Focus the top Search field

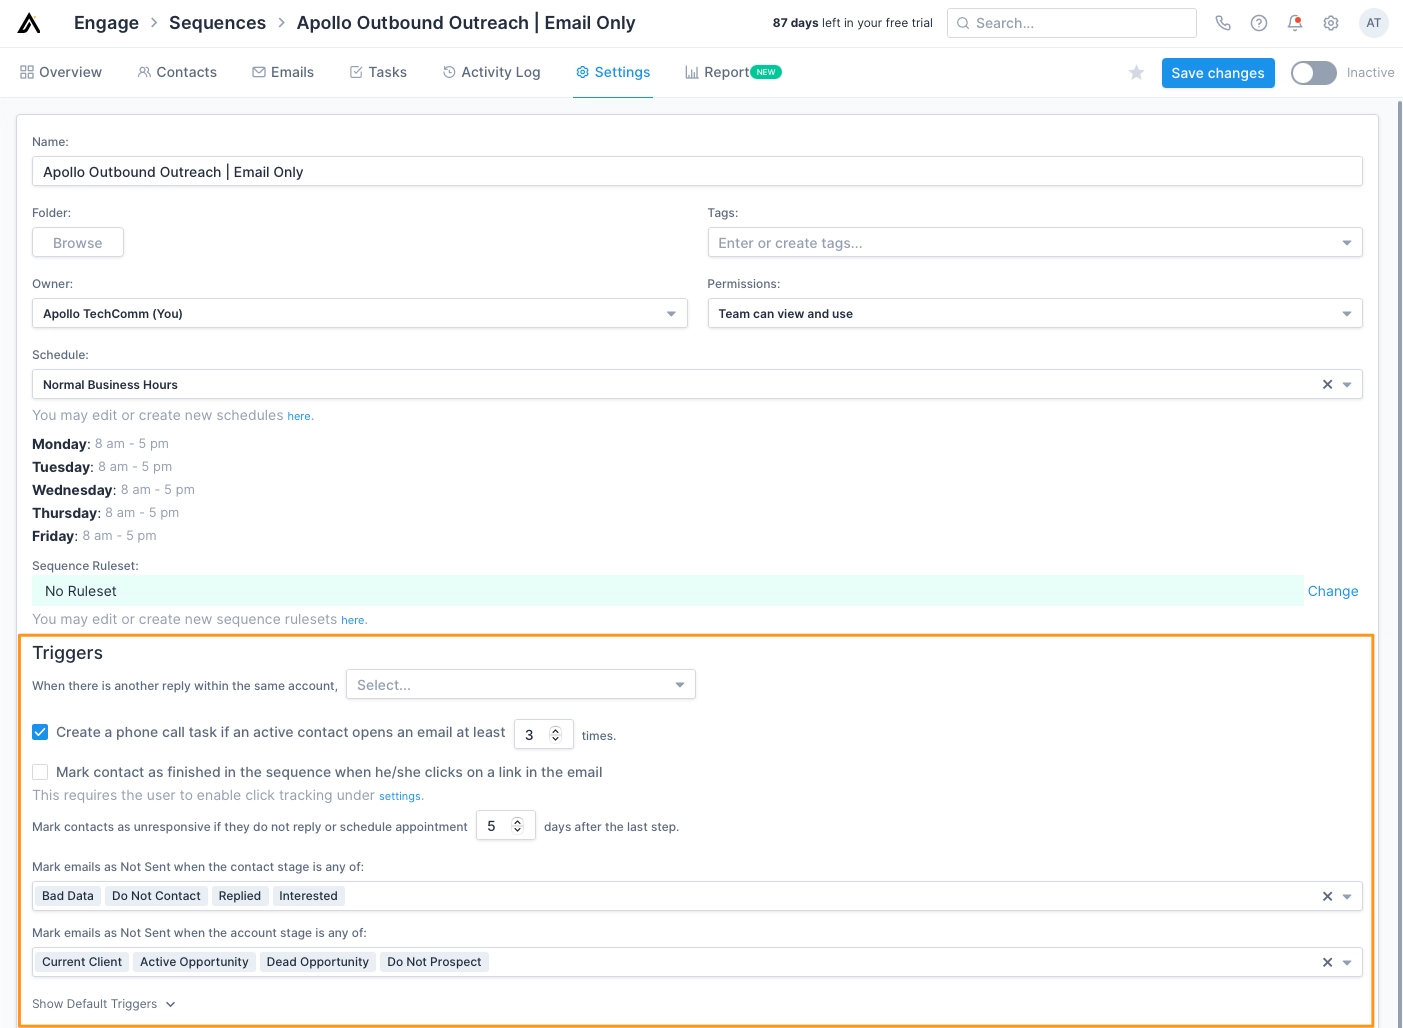pyautogui.click(x=1072, y=23)
